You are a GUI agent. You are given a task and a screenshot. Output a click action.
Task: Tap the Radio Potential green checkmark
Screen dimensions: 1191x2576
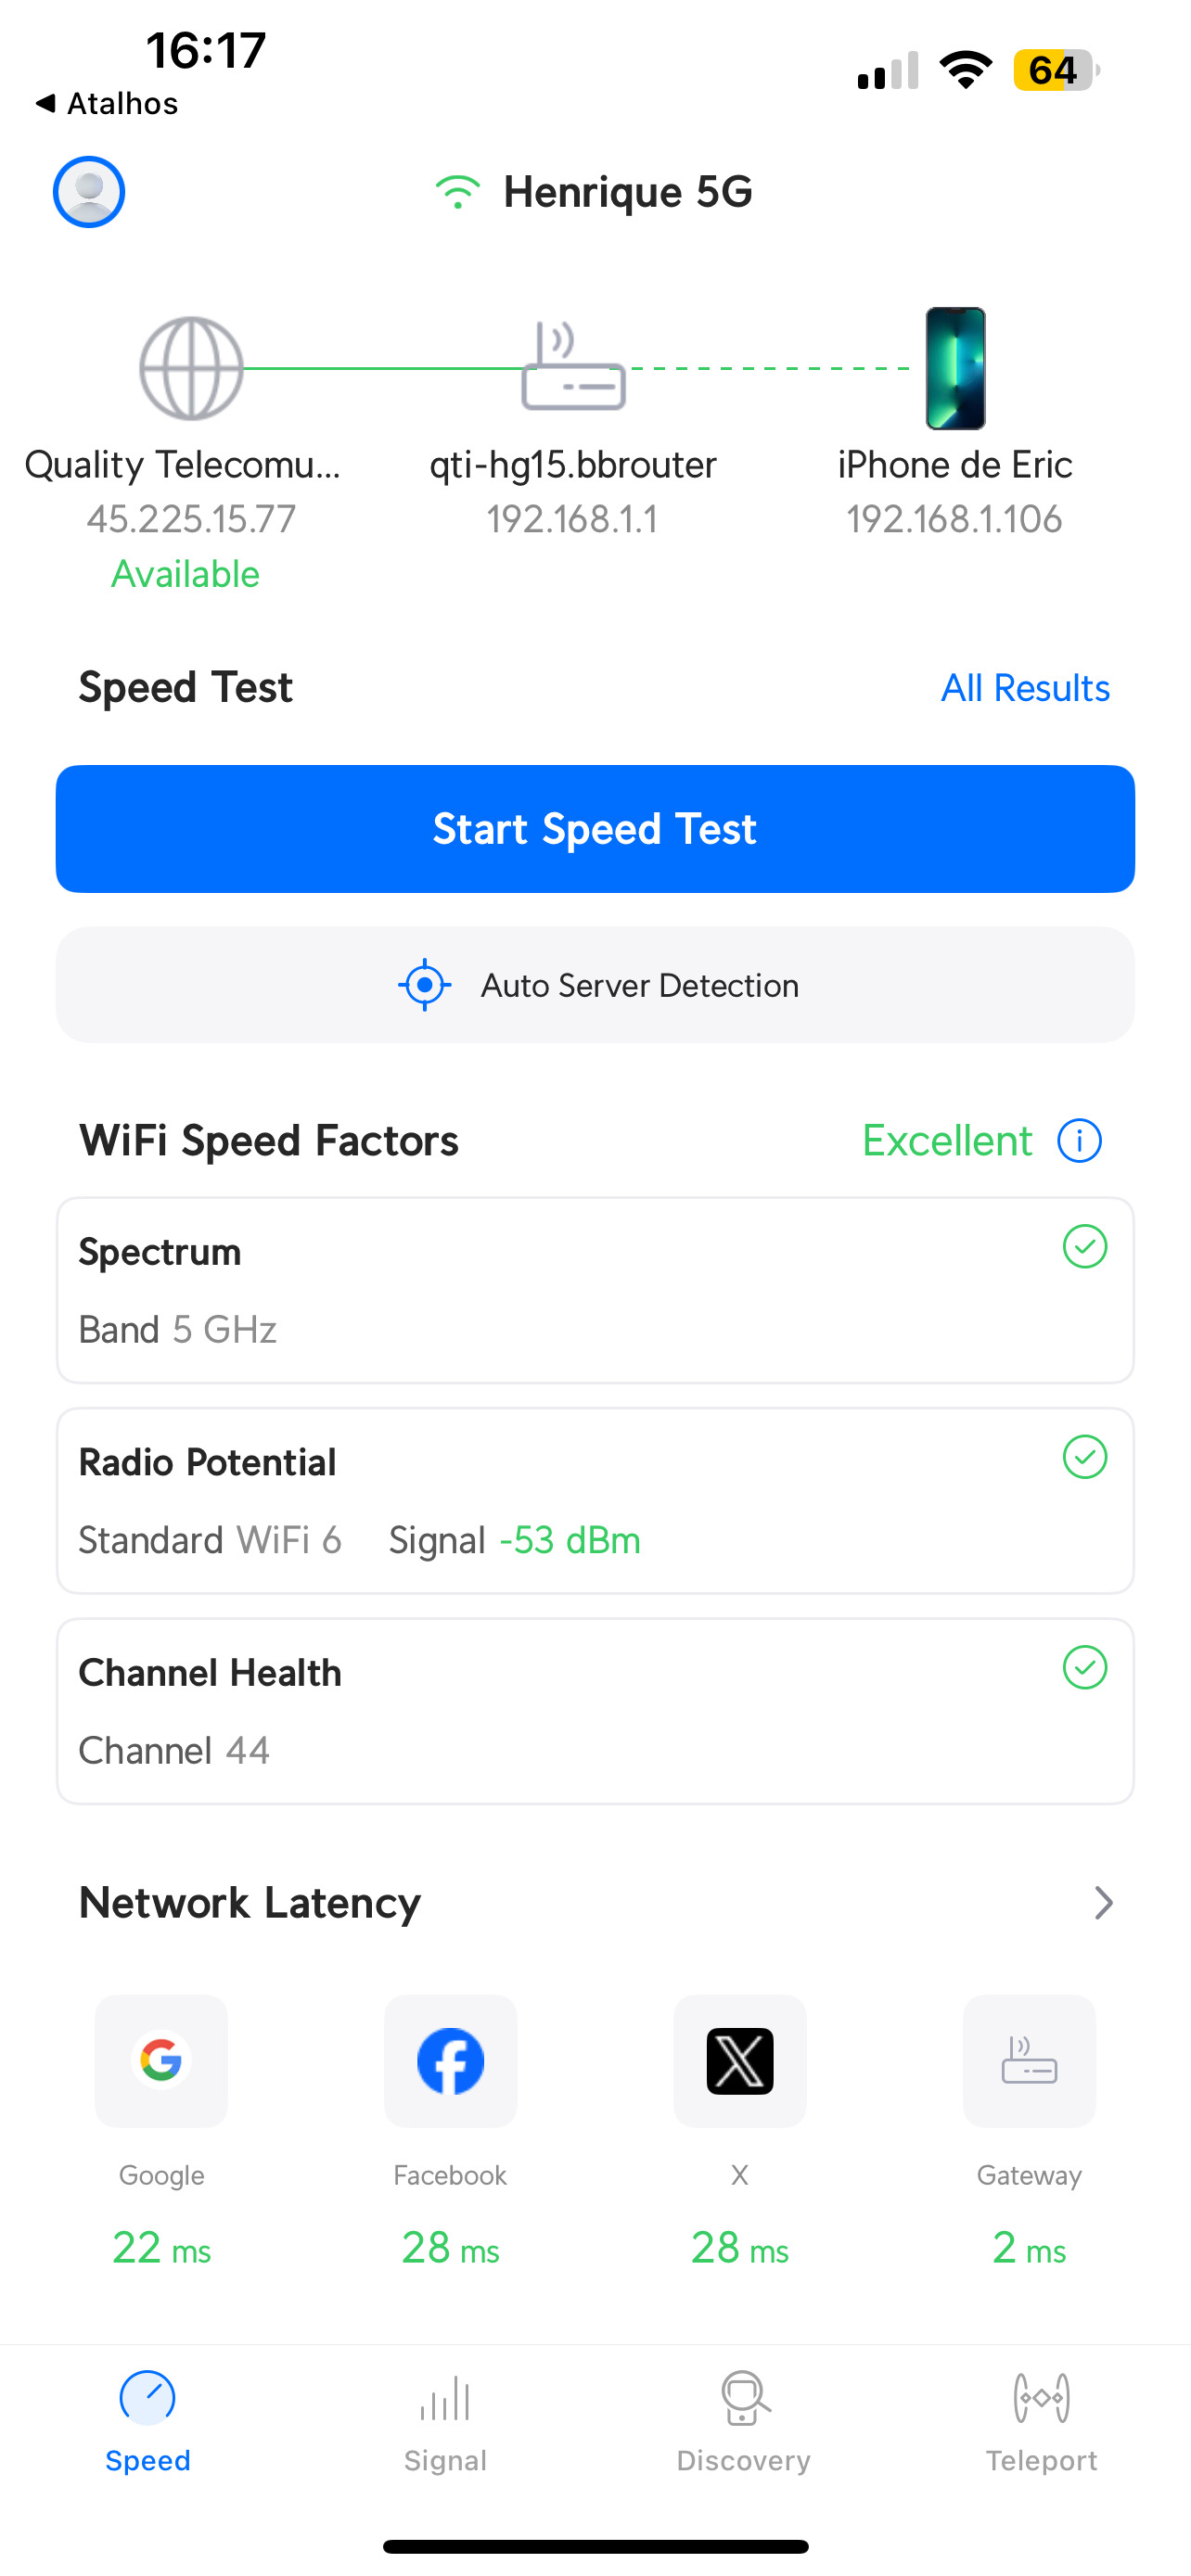point(1084,1457)
